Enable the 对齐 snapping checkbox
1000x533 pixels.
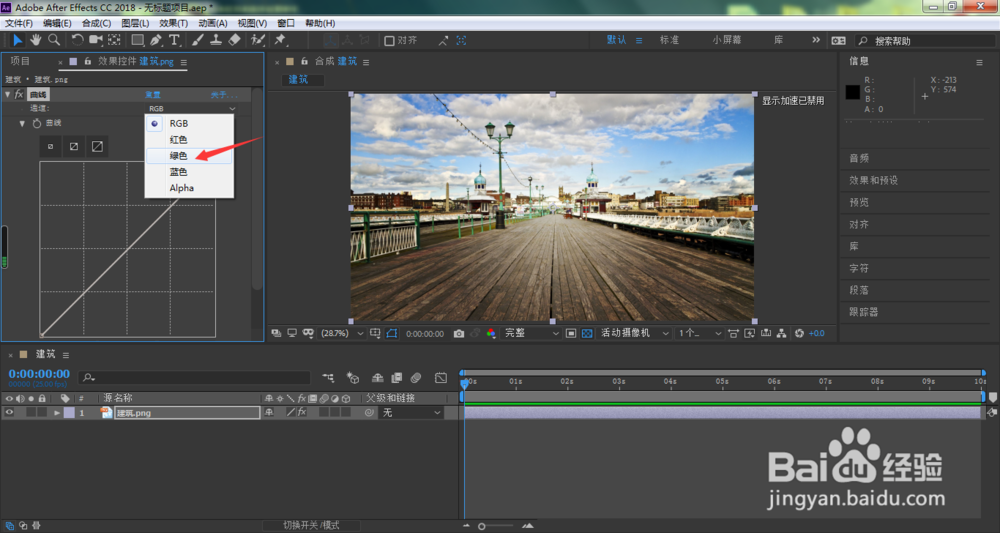coord(390,41)
